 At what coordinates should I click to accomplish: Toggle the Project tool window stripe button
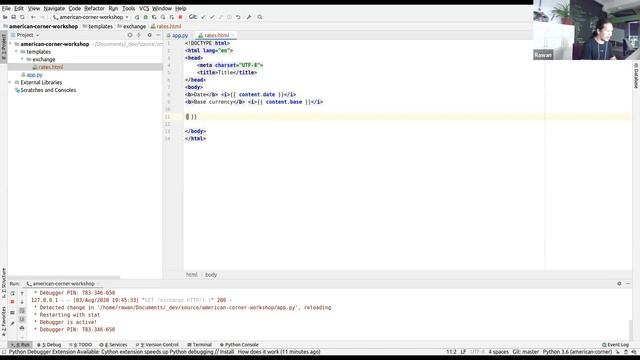(x=4, y=47)
